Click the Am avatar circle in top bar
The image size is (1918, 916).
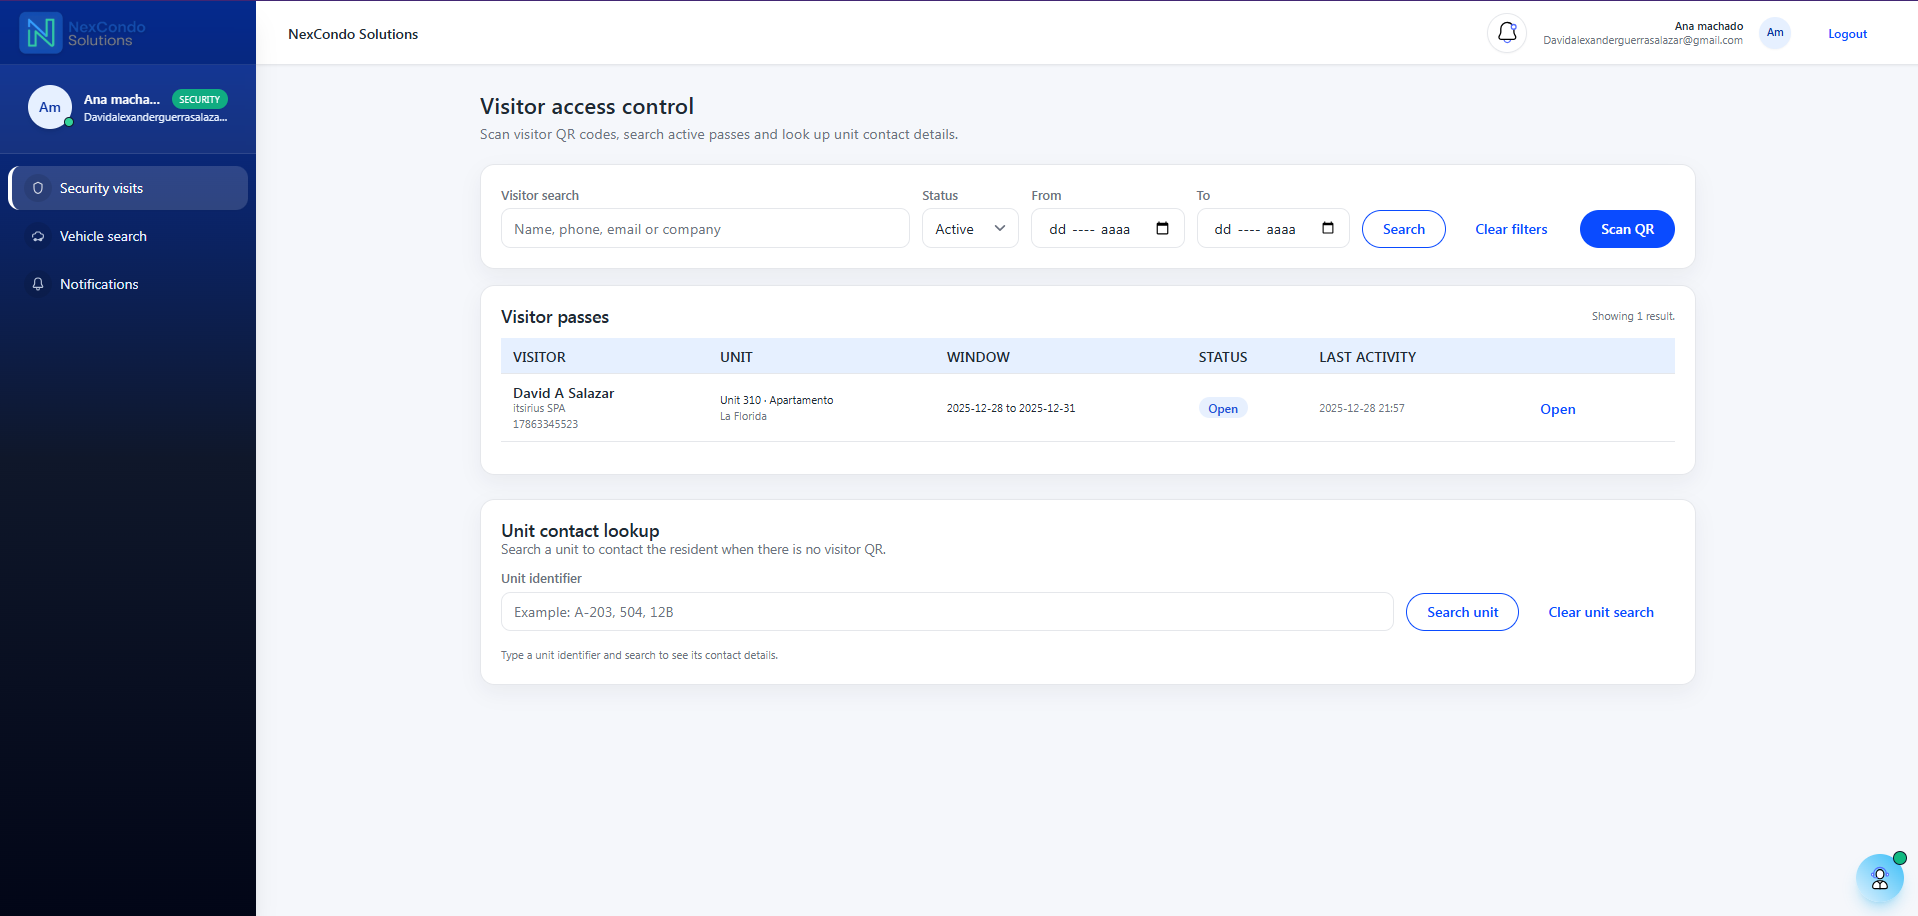point(1774,33)
